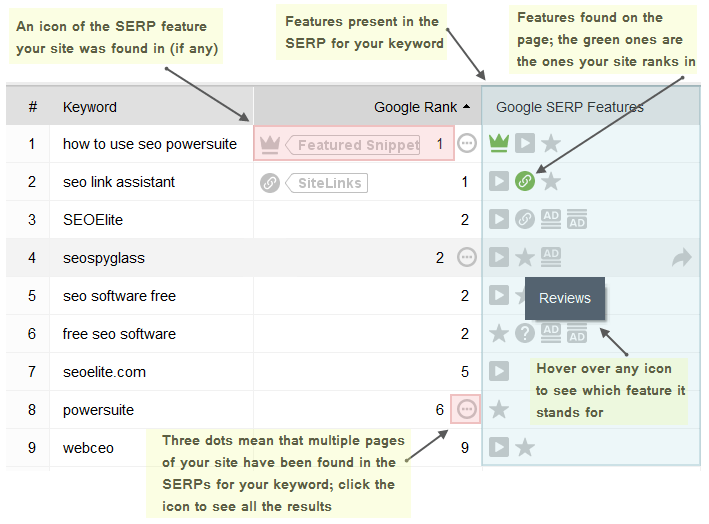Select the webceo keyword
The width and height of the screenshot is (709, 524).
pyautogui.click(x=88, y=448)
